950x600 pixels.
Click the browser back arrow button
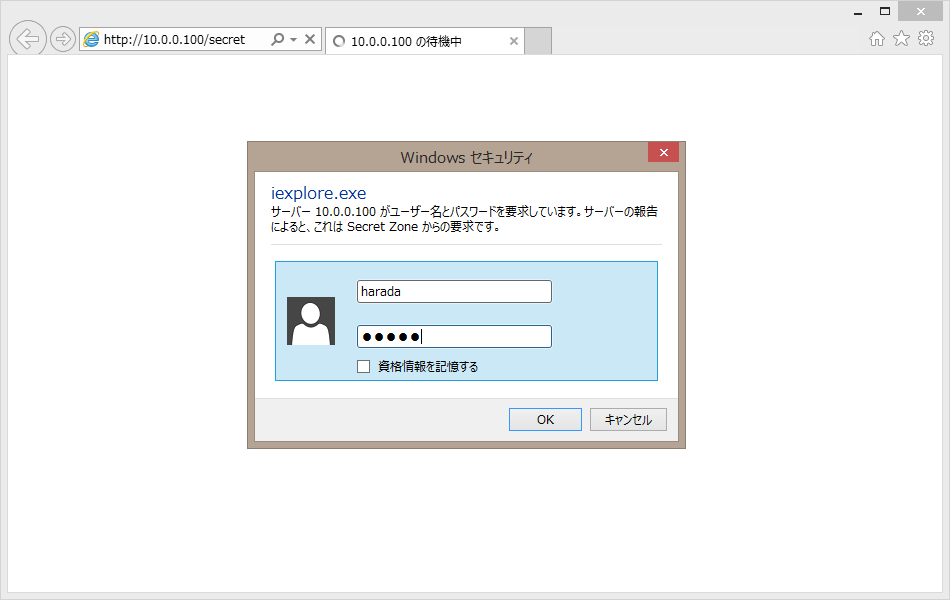point(27,39)
